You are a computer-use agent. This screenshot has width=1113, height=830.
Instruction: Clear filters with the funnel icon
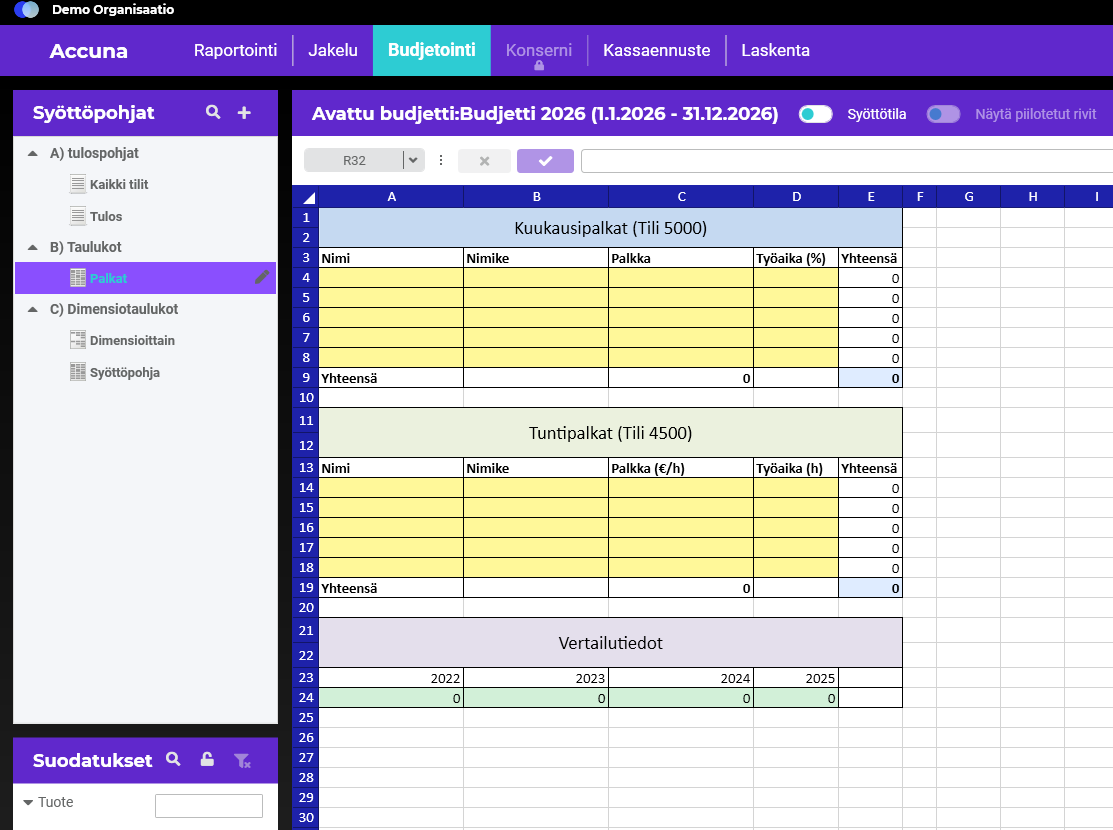pyautogui.click(x=243, y=760)
